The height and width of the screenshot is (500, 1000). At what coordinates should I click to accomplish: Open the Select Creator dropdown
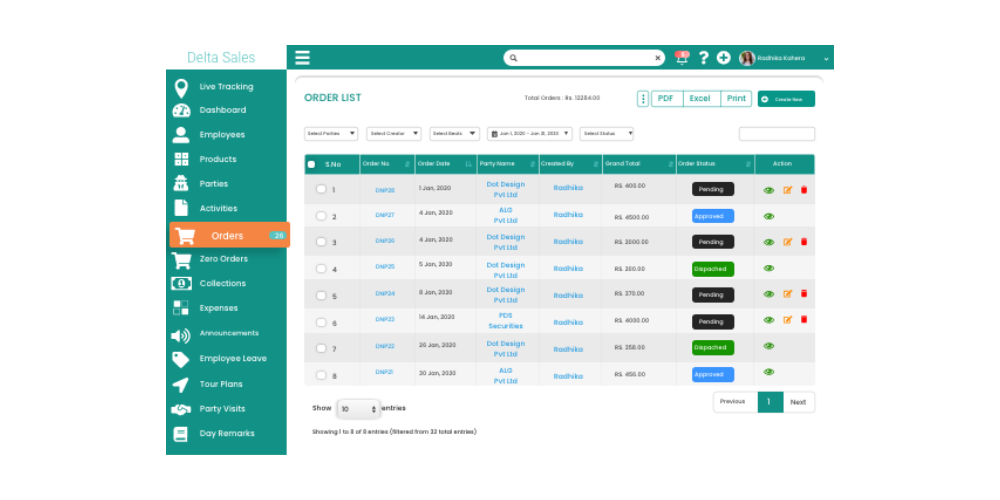(393, 134)
